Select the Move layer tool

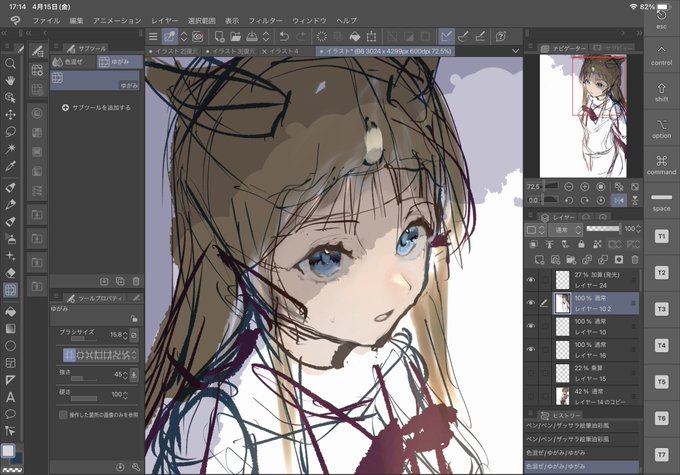point(10,115)
